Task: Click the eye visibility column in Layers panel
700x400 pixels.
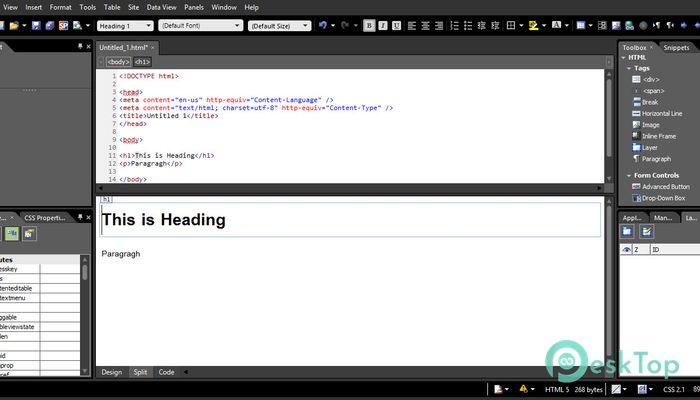Action: click(626, 250)
